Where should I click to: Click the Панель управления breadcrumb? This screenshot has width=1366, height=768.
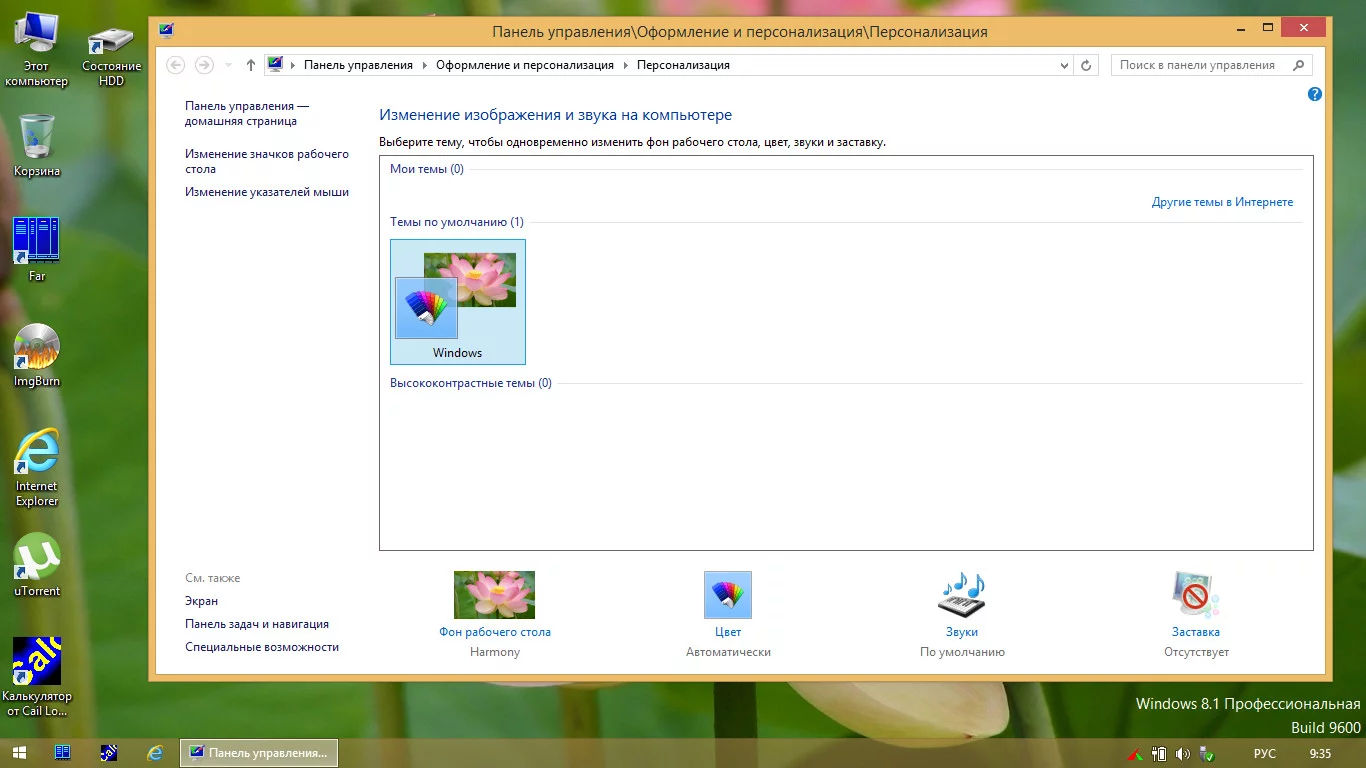[x=358, y=65]
